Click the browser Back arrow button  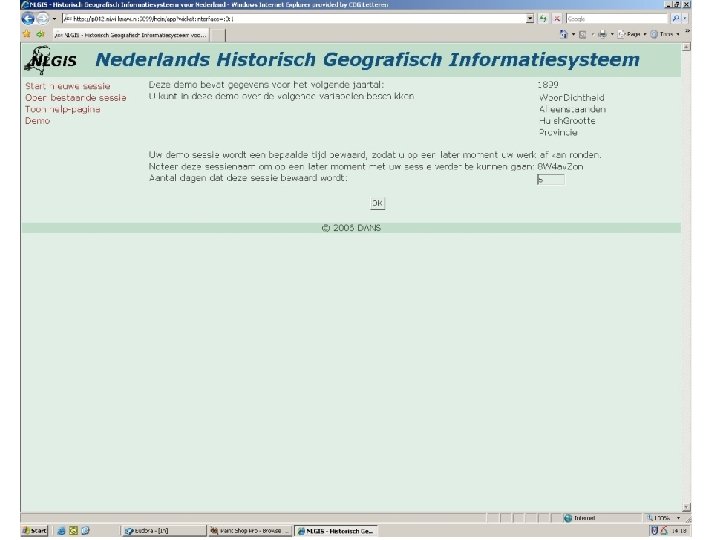[x=28, y=19]
